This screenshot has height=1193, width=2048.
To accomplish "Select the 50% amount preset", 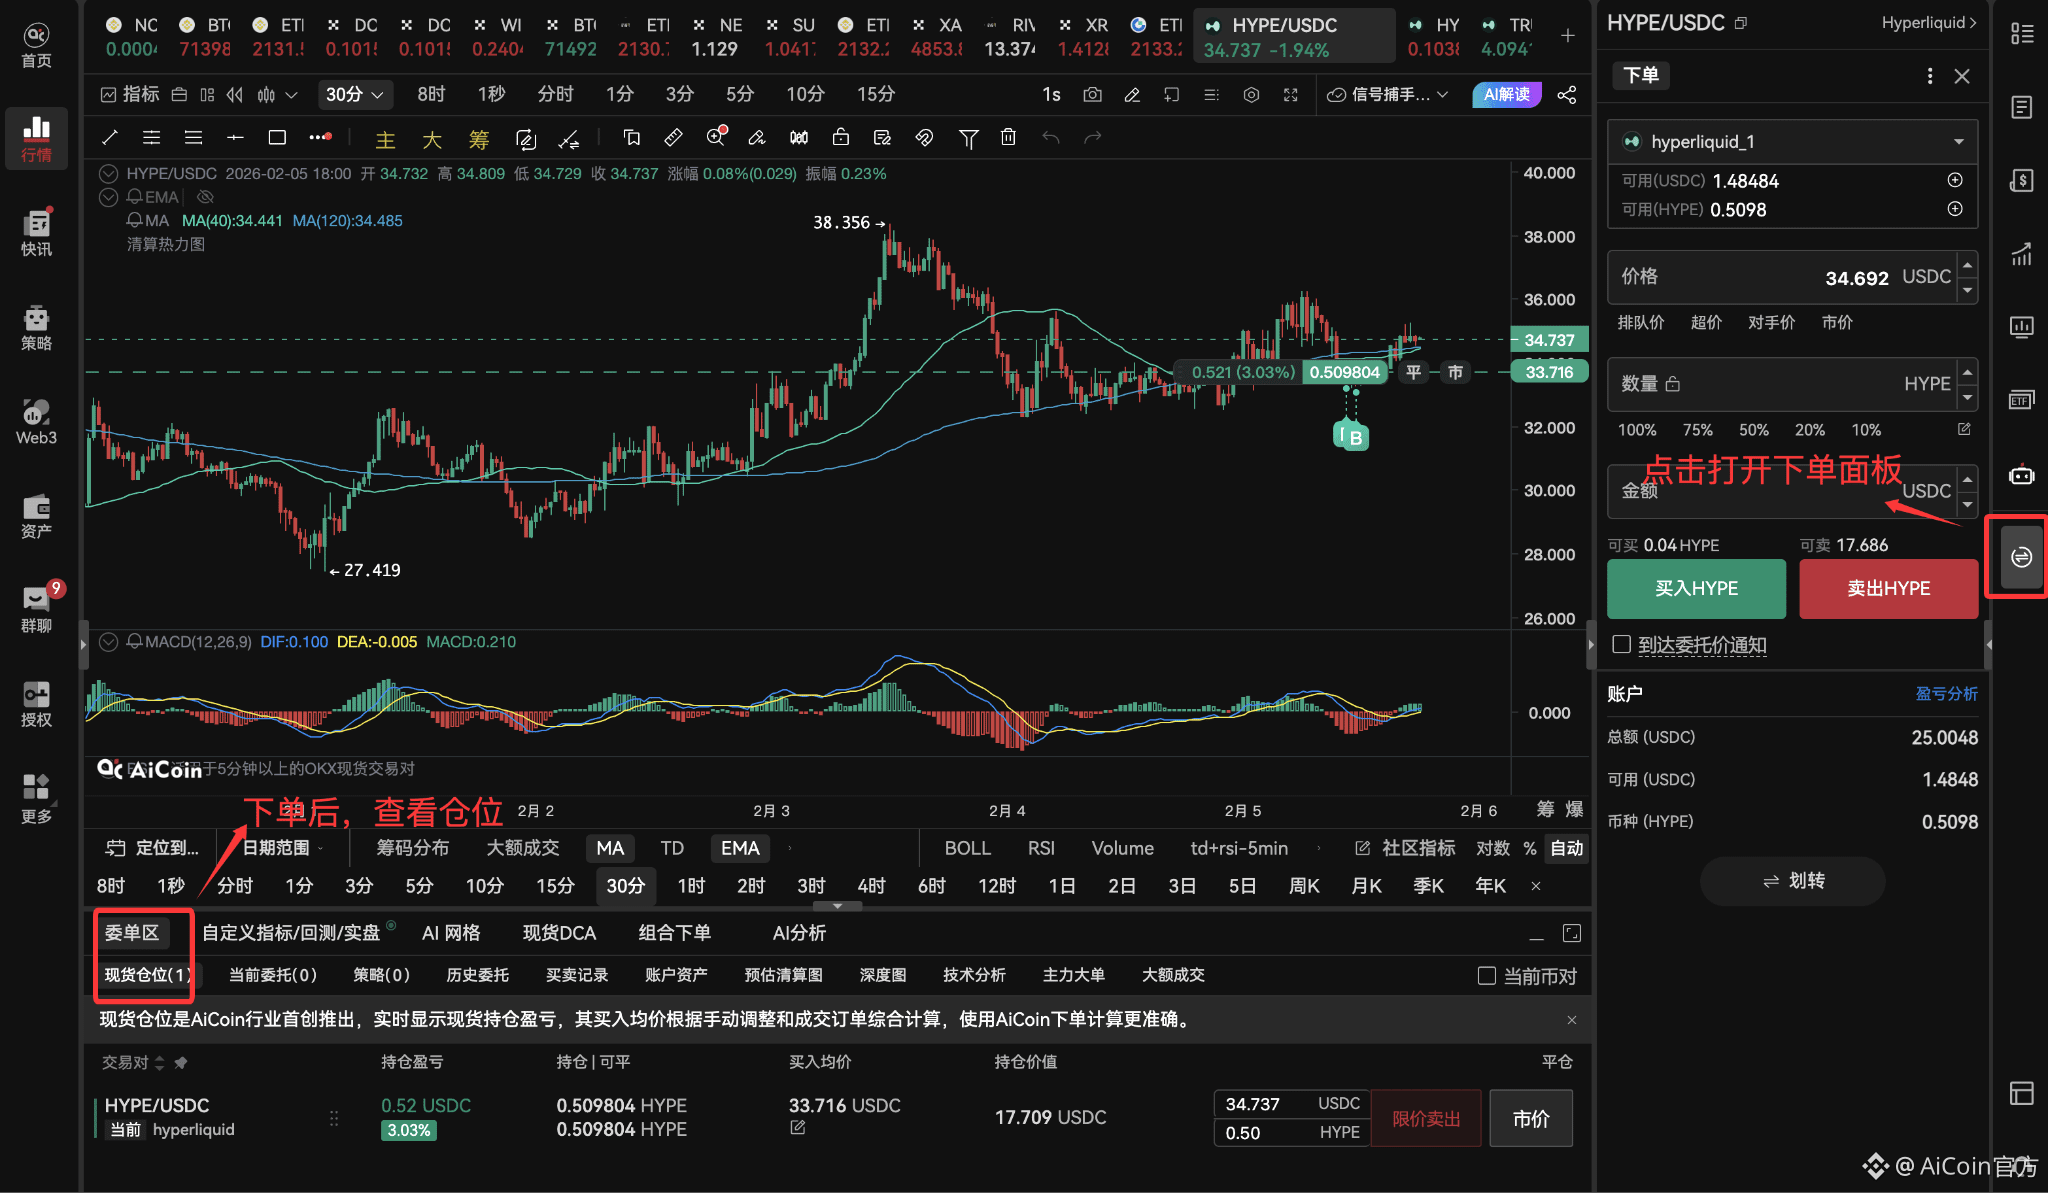I will click(x=1755, y=430).
